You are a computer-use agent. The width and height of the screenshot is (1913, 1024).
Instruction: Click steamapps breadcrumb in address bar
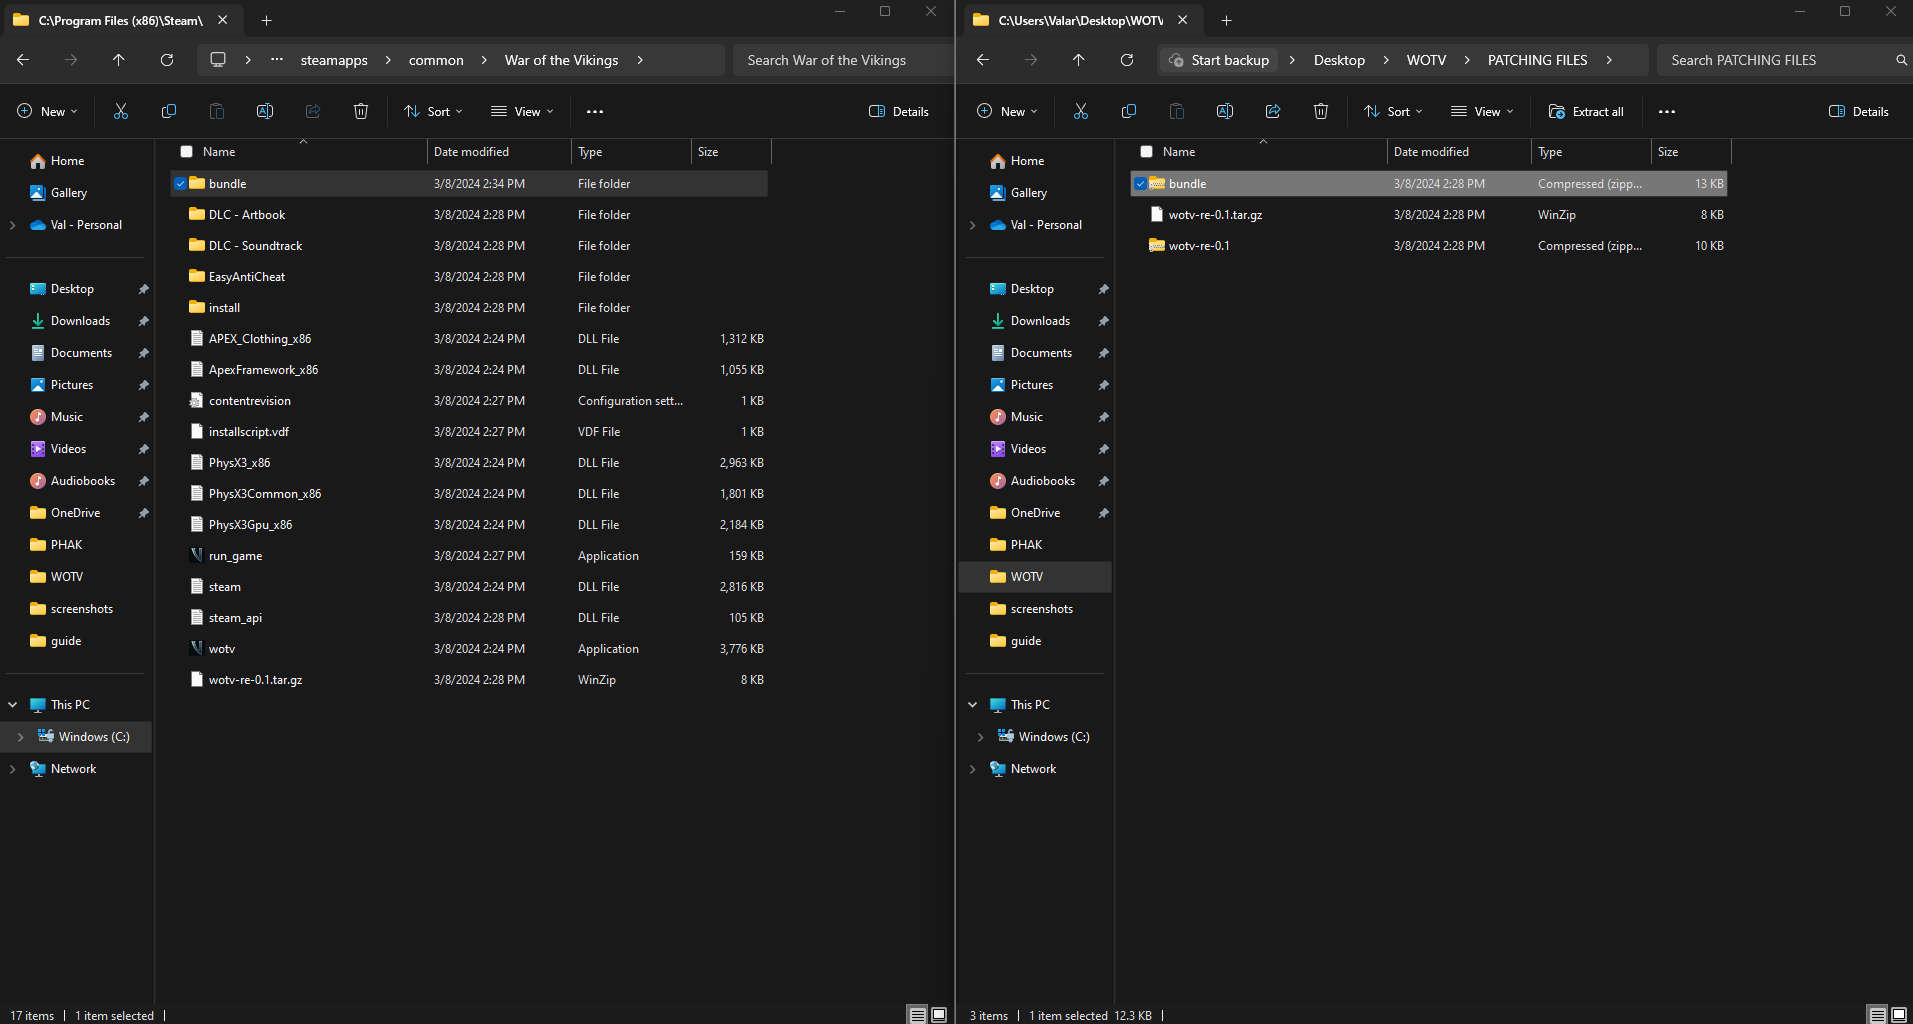[334, 60]
